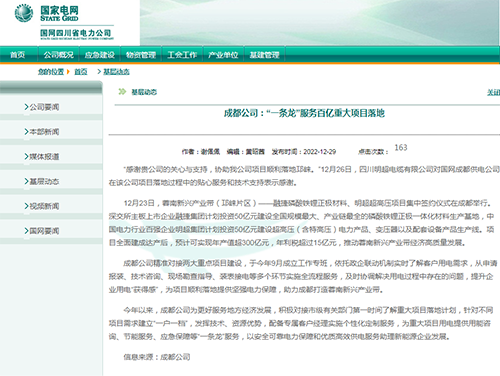Expand the 公司要闻 sidebar category

coord(42,107)
